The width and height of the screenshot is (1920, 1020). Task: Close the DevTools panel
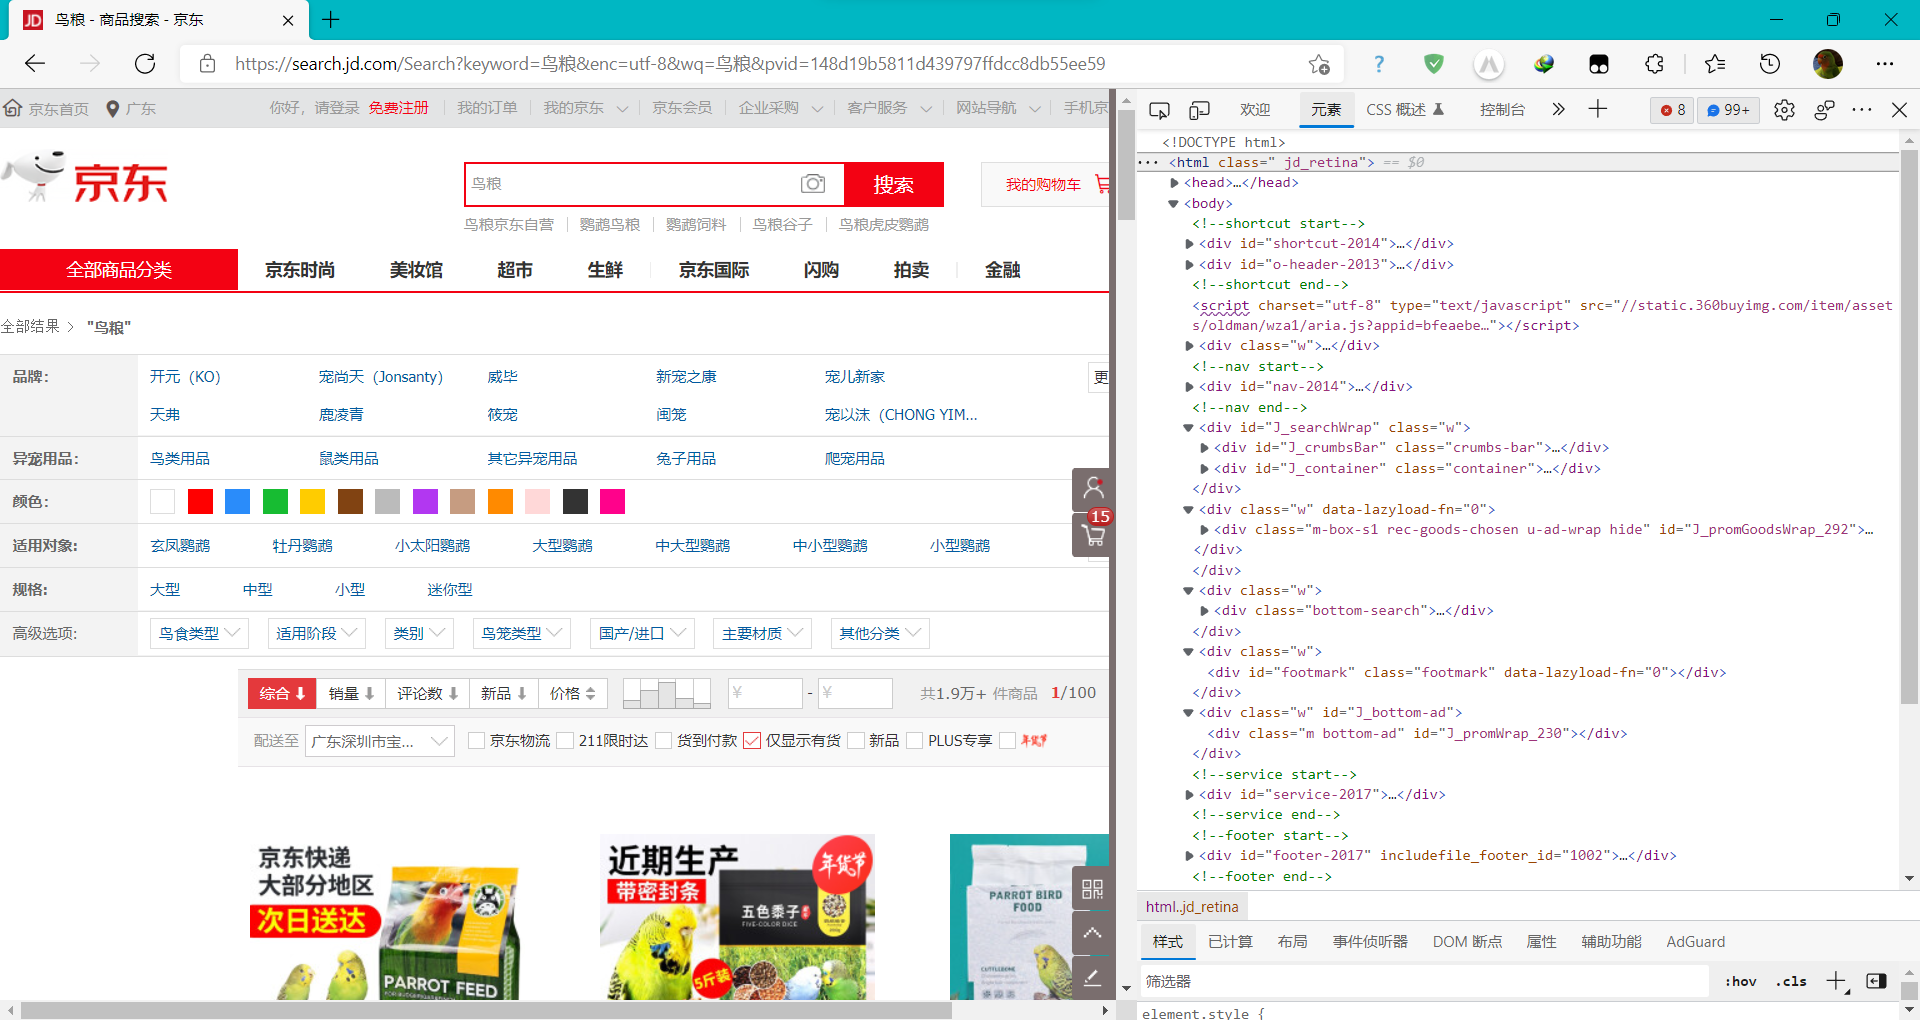point(1899,110)
